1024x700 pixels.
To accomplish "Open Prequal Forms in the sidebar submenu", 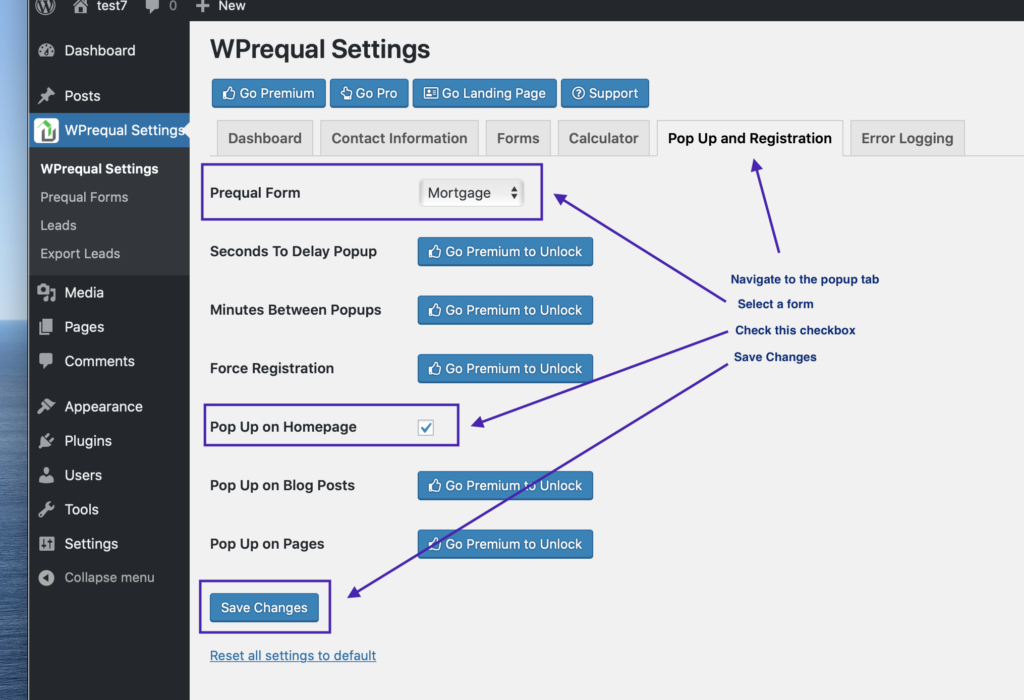I will [x=84, y=197].
